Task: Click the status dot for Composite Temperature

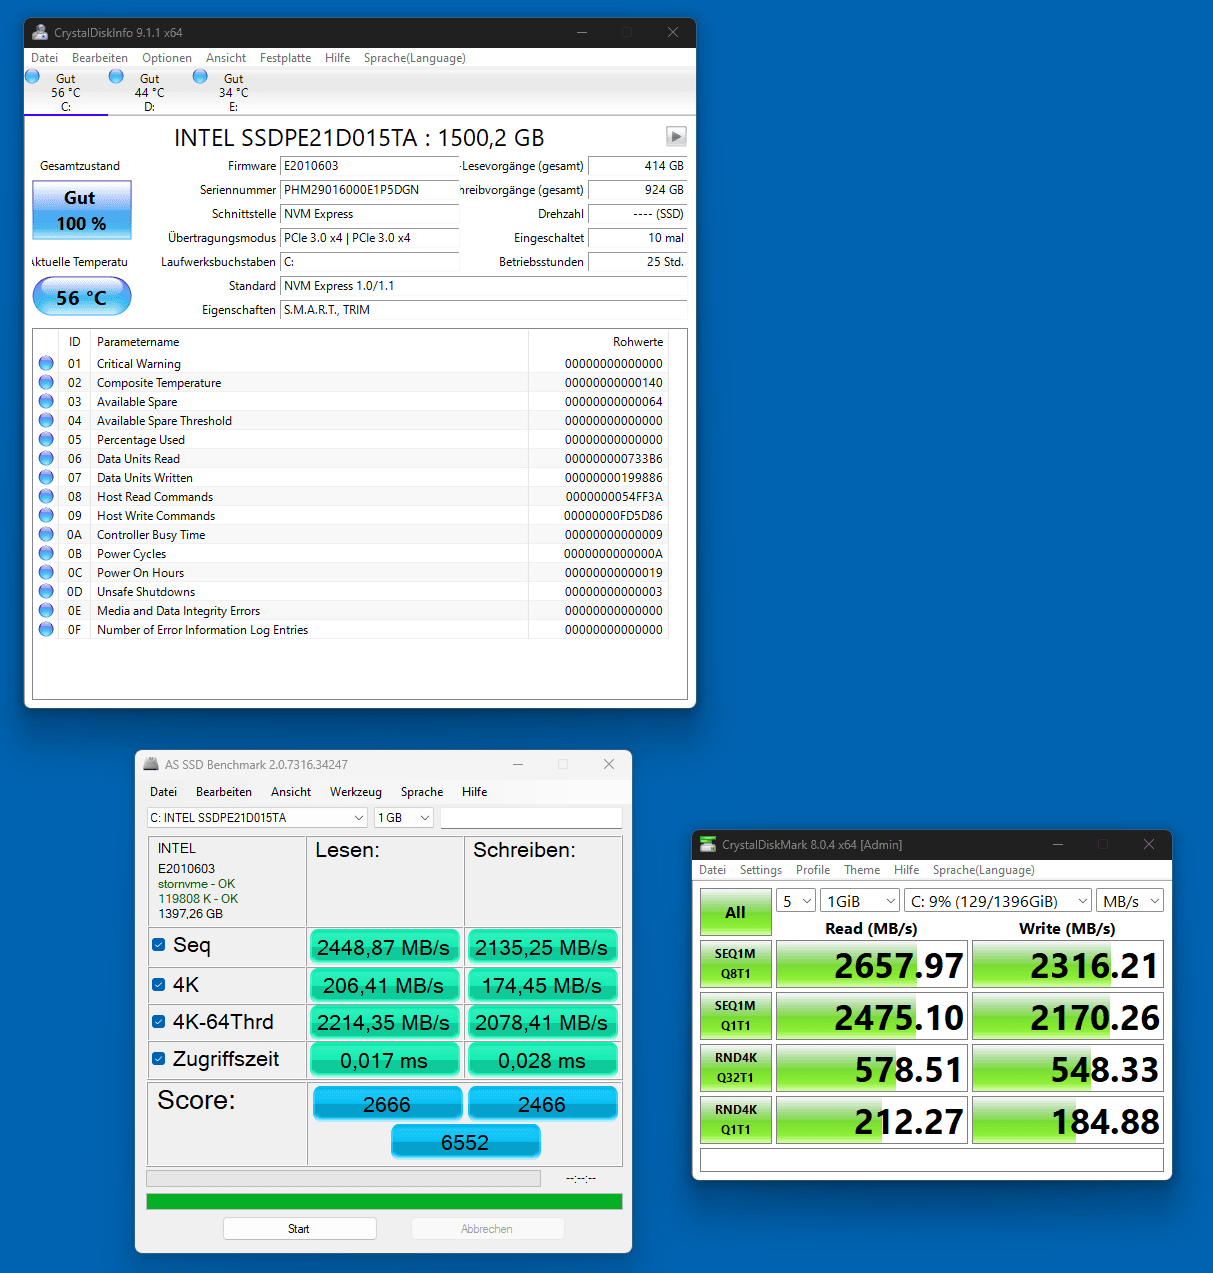Action: [x=46, y=382]
